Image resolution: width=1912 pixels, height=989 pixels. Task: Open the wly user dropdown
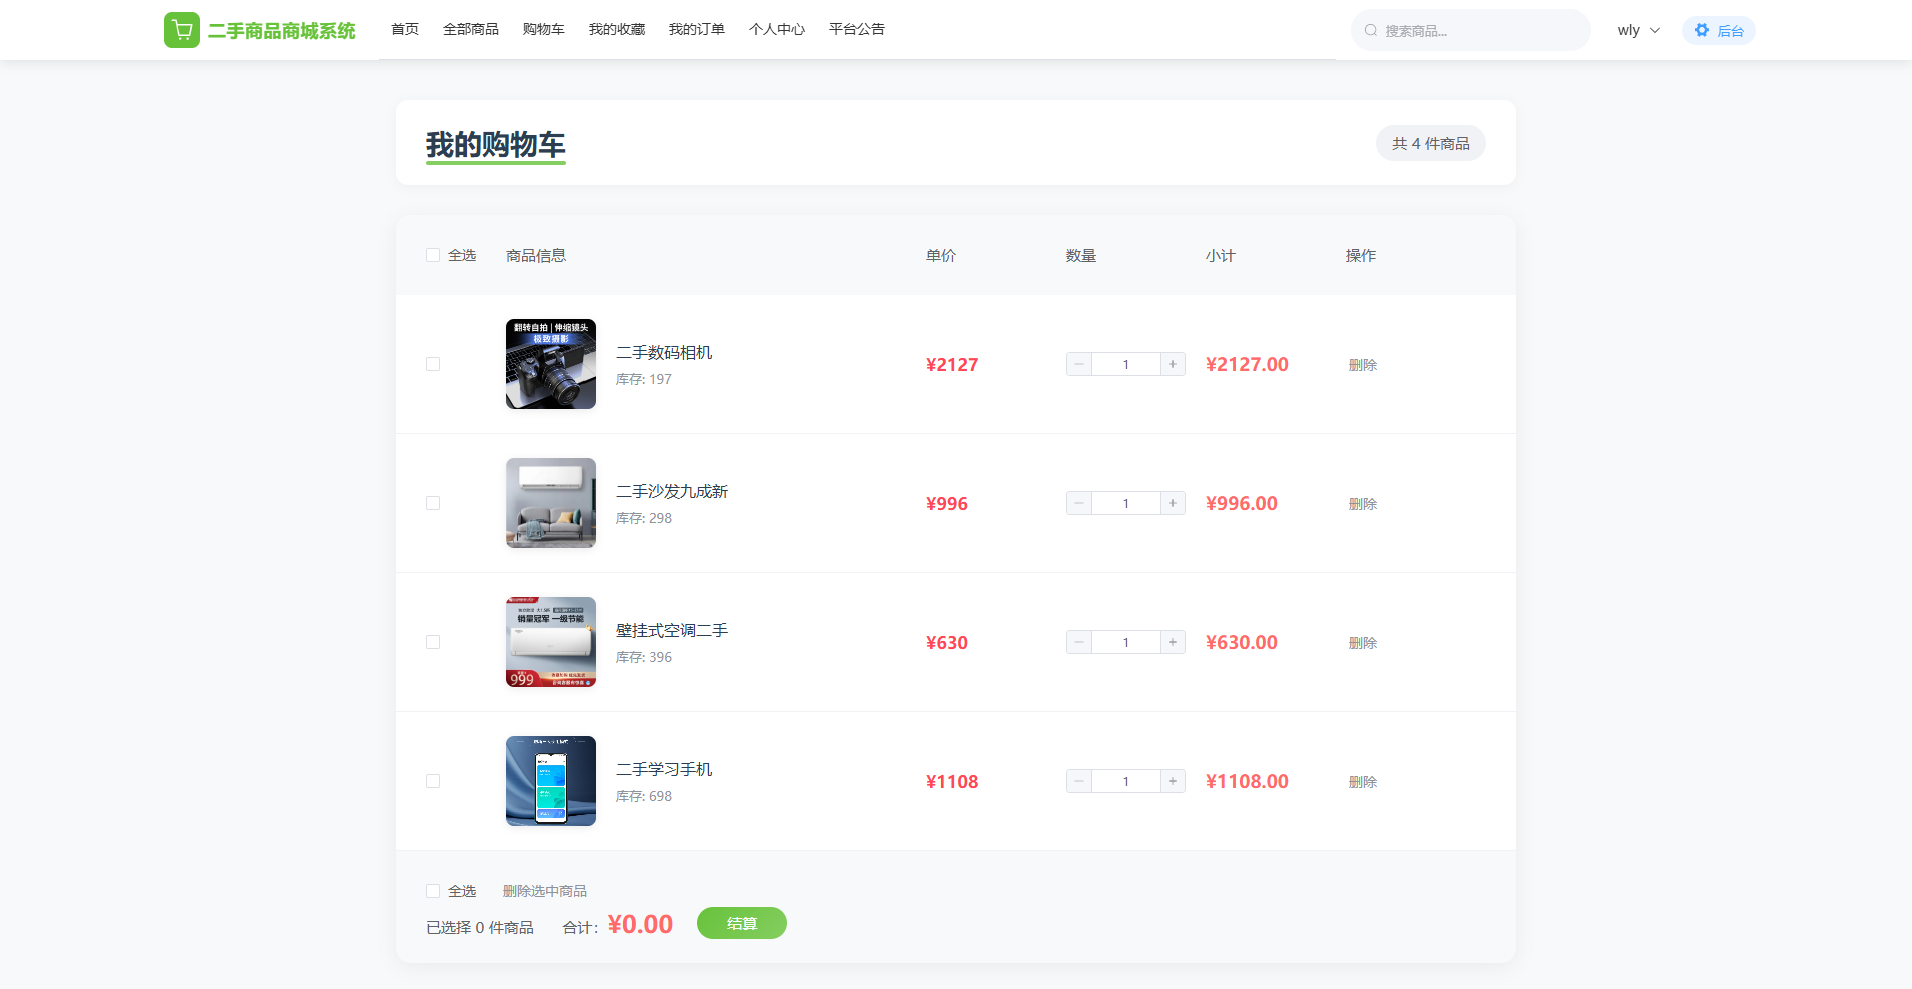click(x=1638, y=30)
